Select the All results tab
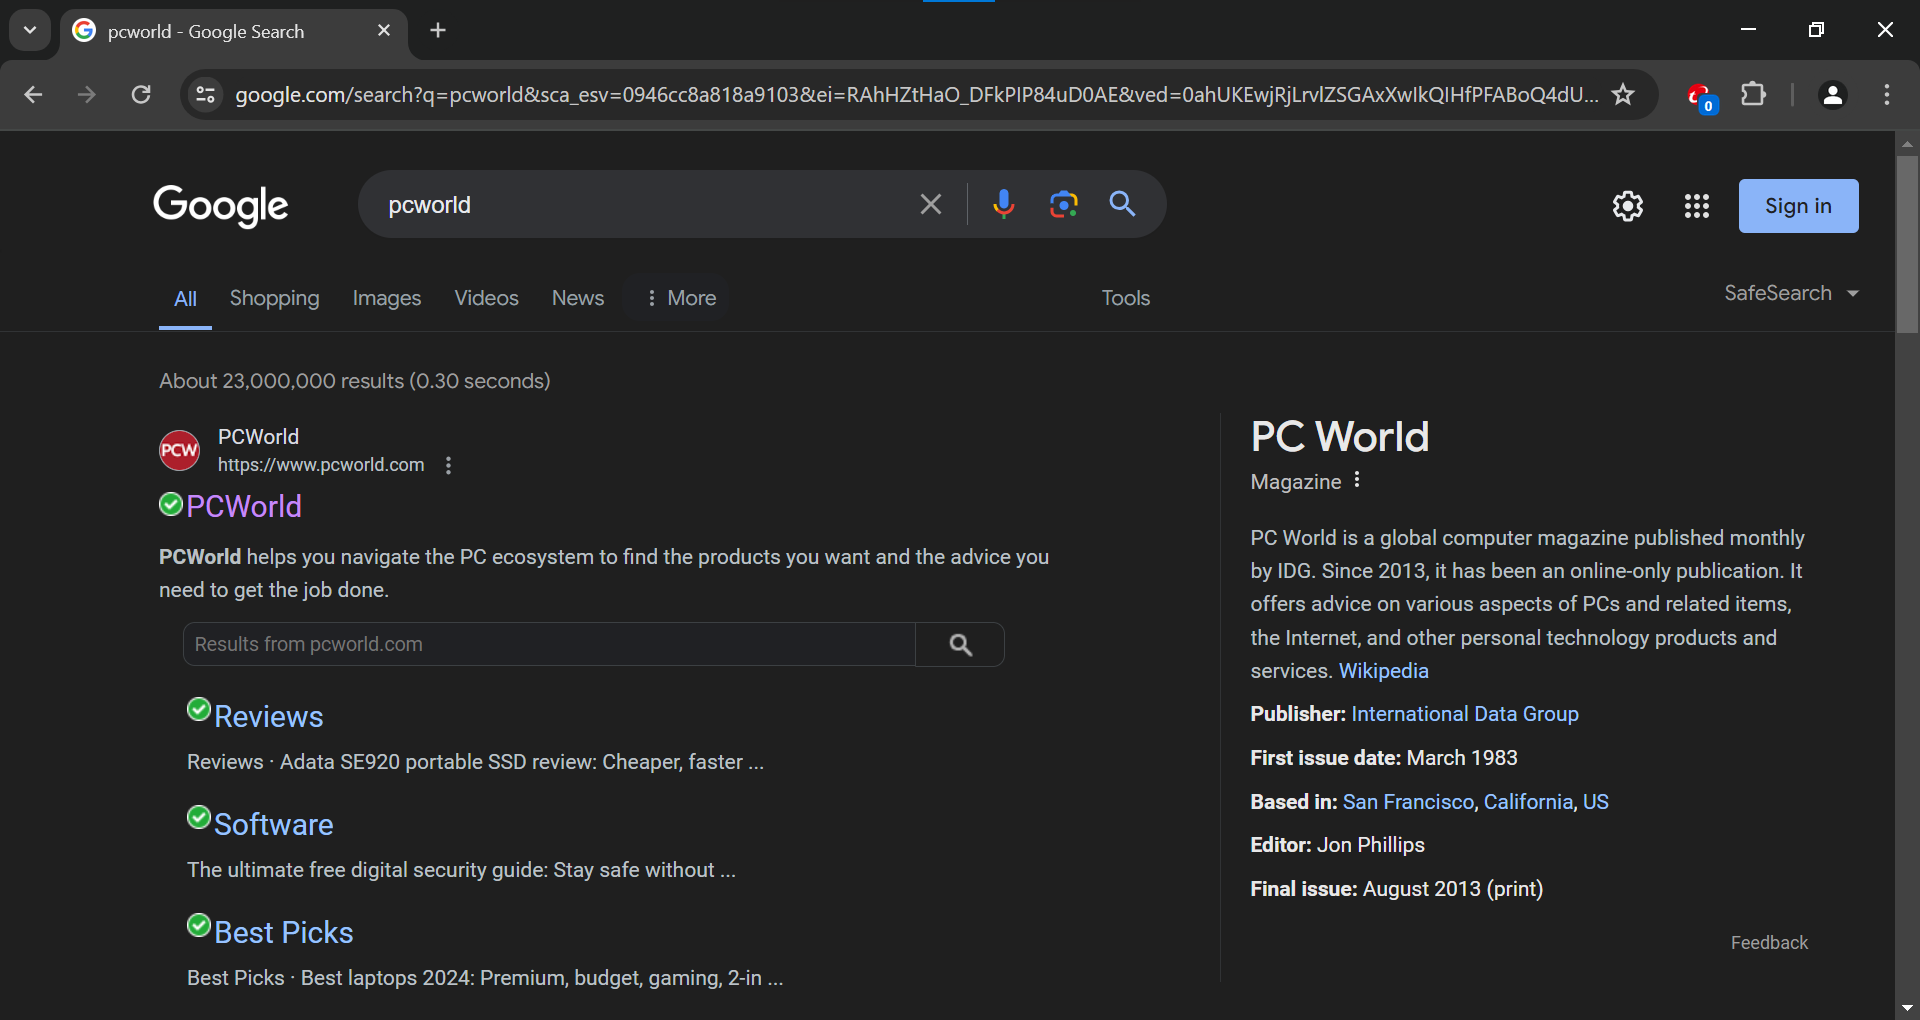 (185, 298)
